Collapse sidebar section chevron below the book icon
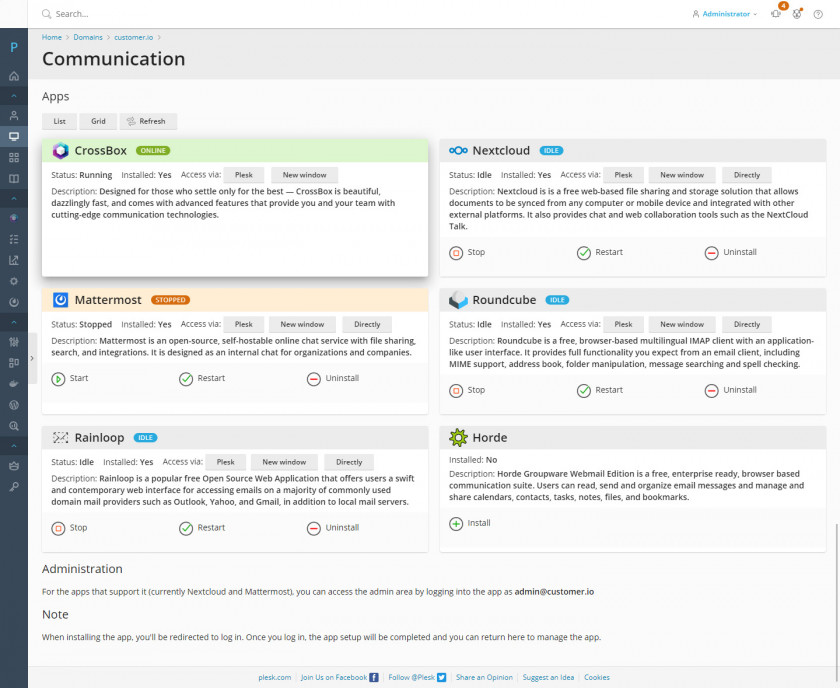The height and width of the screenshot is (688, 840). 14,199
